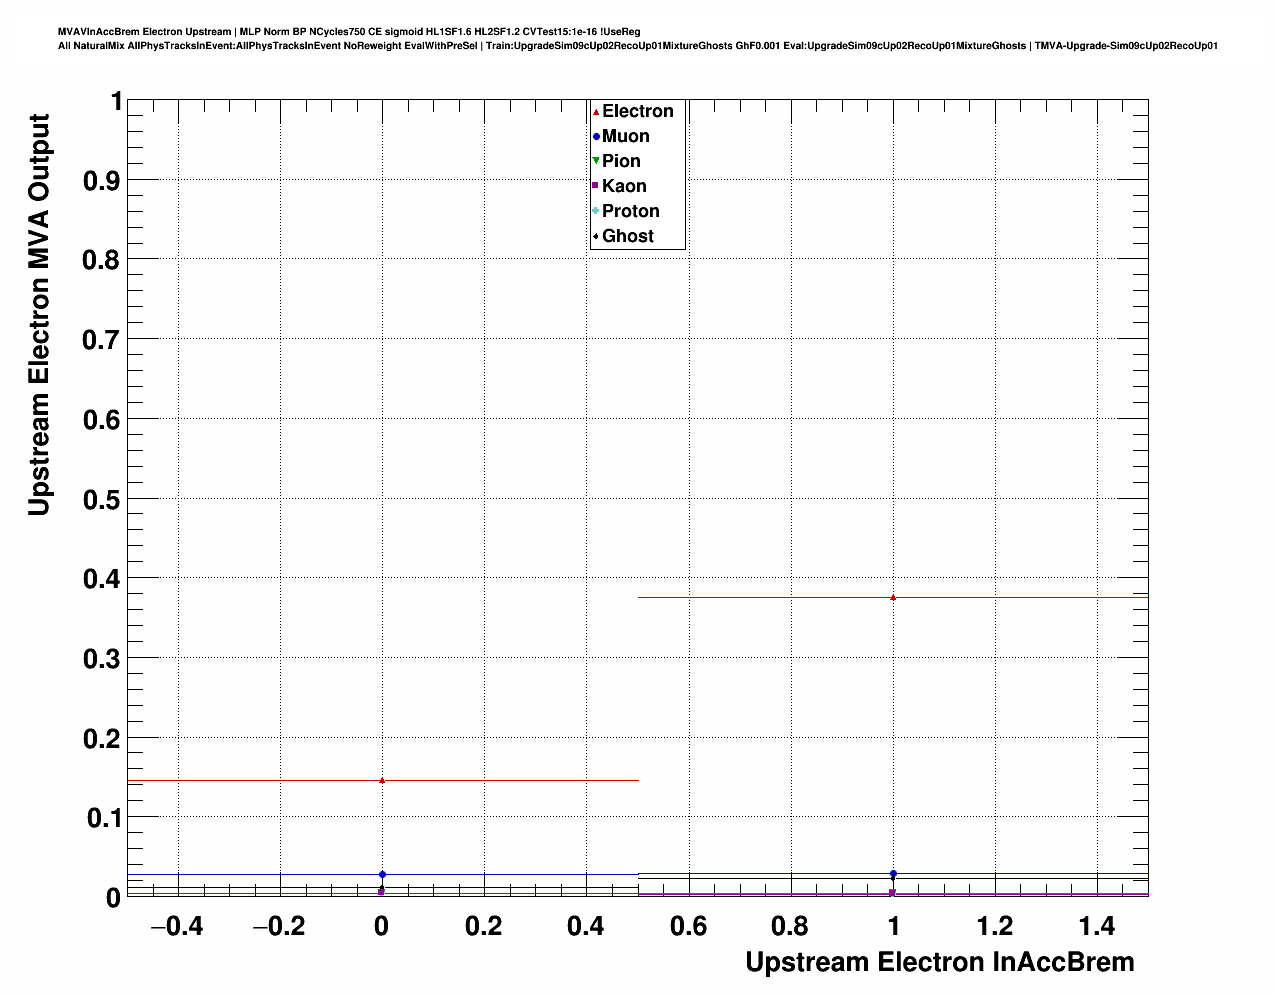Click the y-axis title 'Upstream Electron MVA Output'
1276x996 pixels.
pyautogui.click(x=39, y=315)
